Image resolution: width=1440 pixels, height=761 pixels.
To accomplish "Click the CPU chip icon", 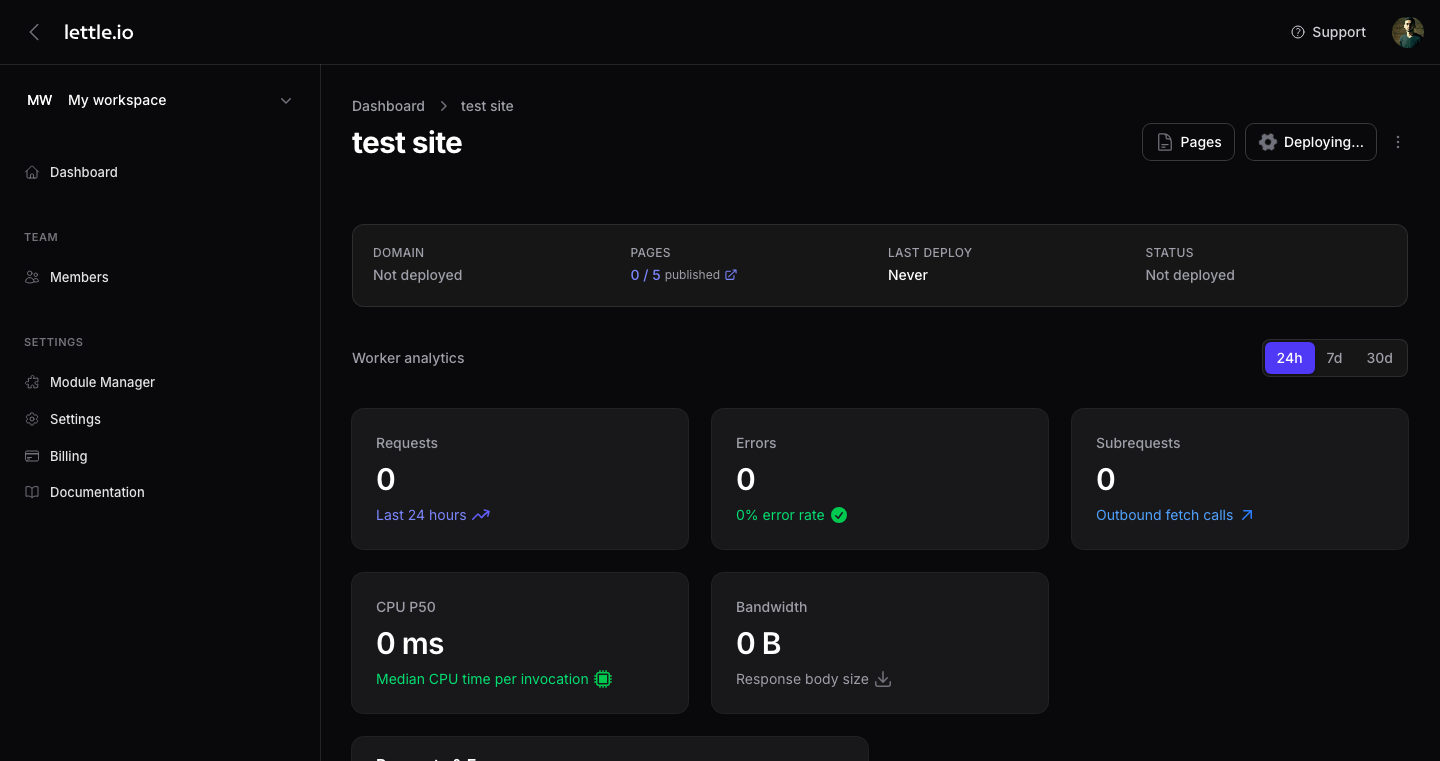I will (x=603, y=679).
